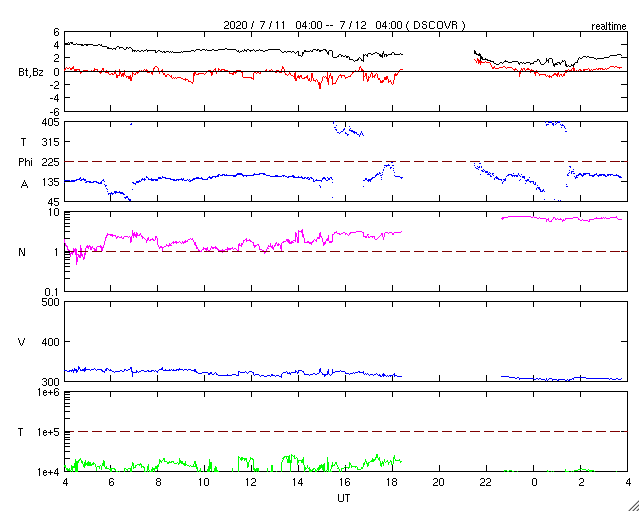
Task: Click the 'UT' time axis label
Action: pyautogui.click(x=344, y=498)
